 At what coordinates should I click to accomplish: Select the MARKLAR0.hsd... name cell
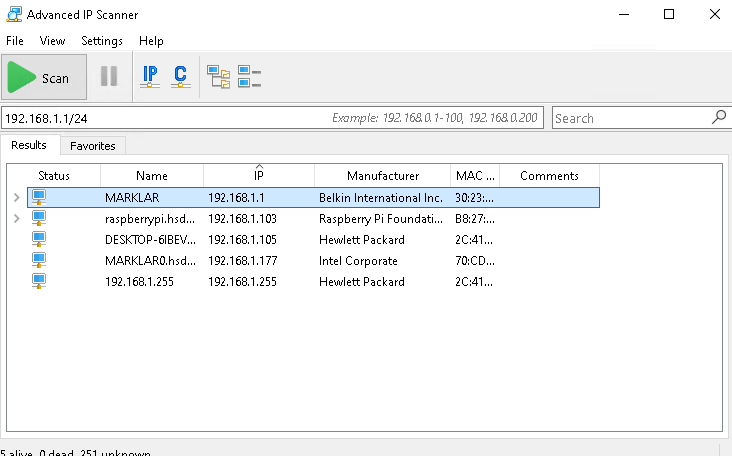(150, 261)
